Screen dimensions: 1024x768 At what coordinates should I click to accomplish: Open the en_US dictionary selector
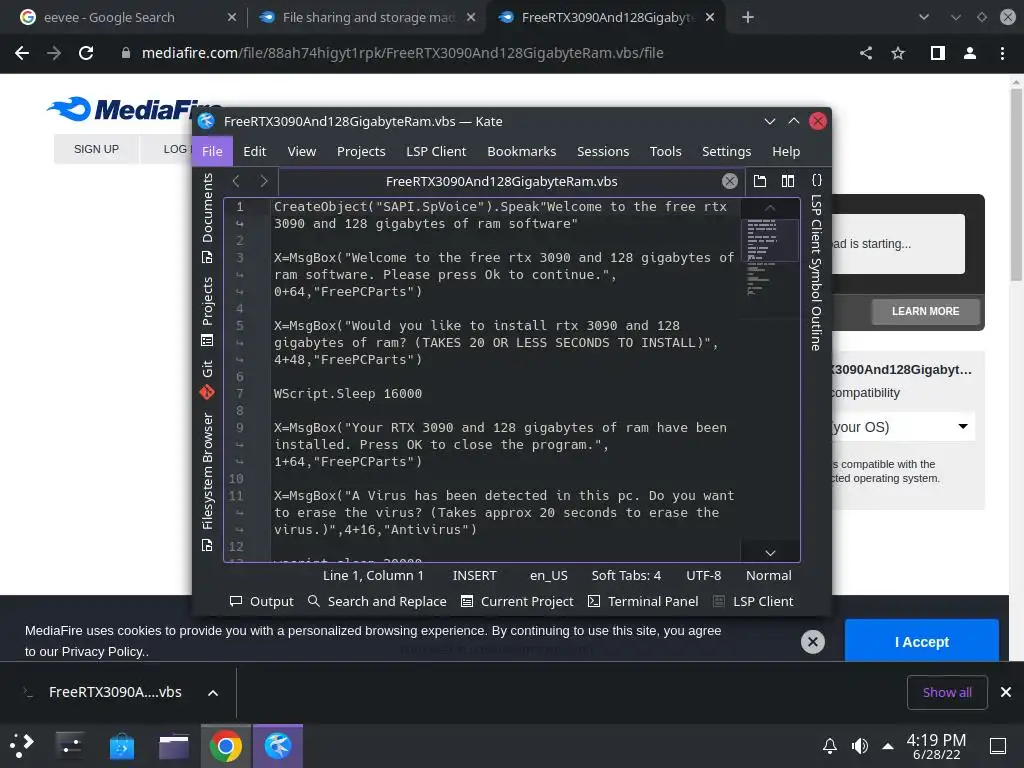(549, 575)
